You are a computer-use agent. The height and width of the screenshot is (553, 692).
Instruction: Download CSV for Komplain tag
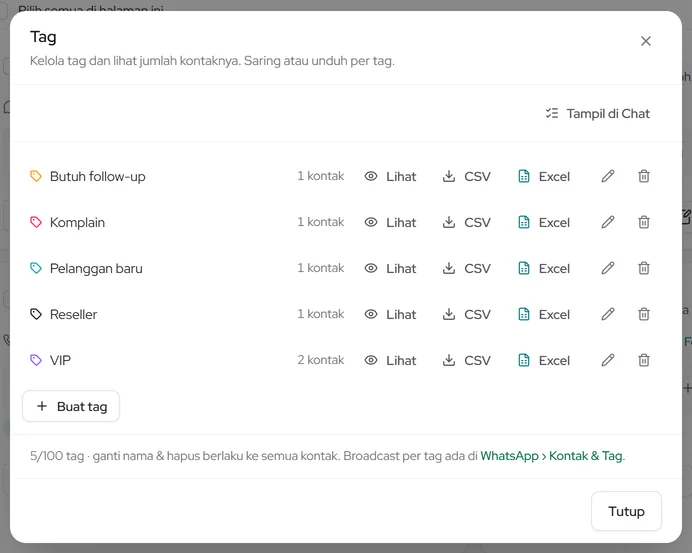click(x=466, y=222)
